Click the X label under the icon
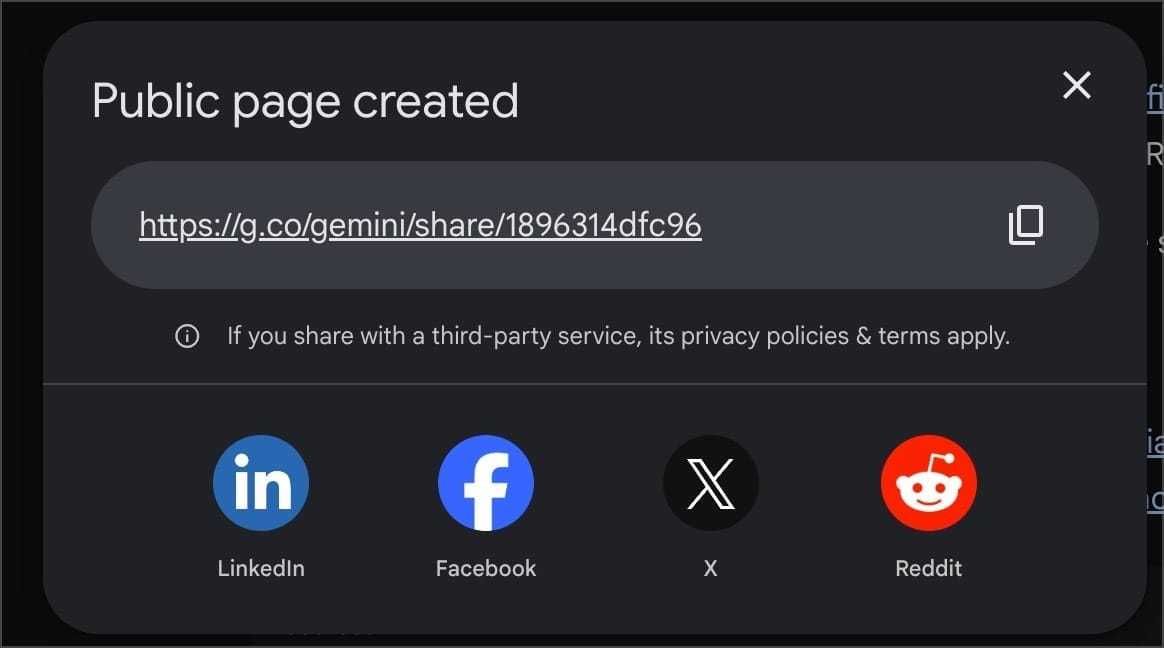The width and height of the screenshot is (1164, 648). [x=710, y=569]
